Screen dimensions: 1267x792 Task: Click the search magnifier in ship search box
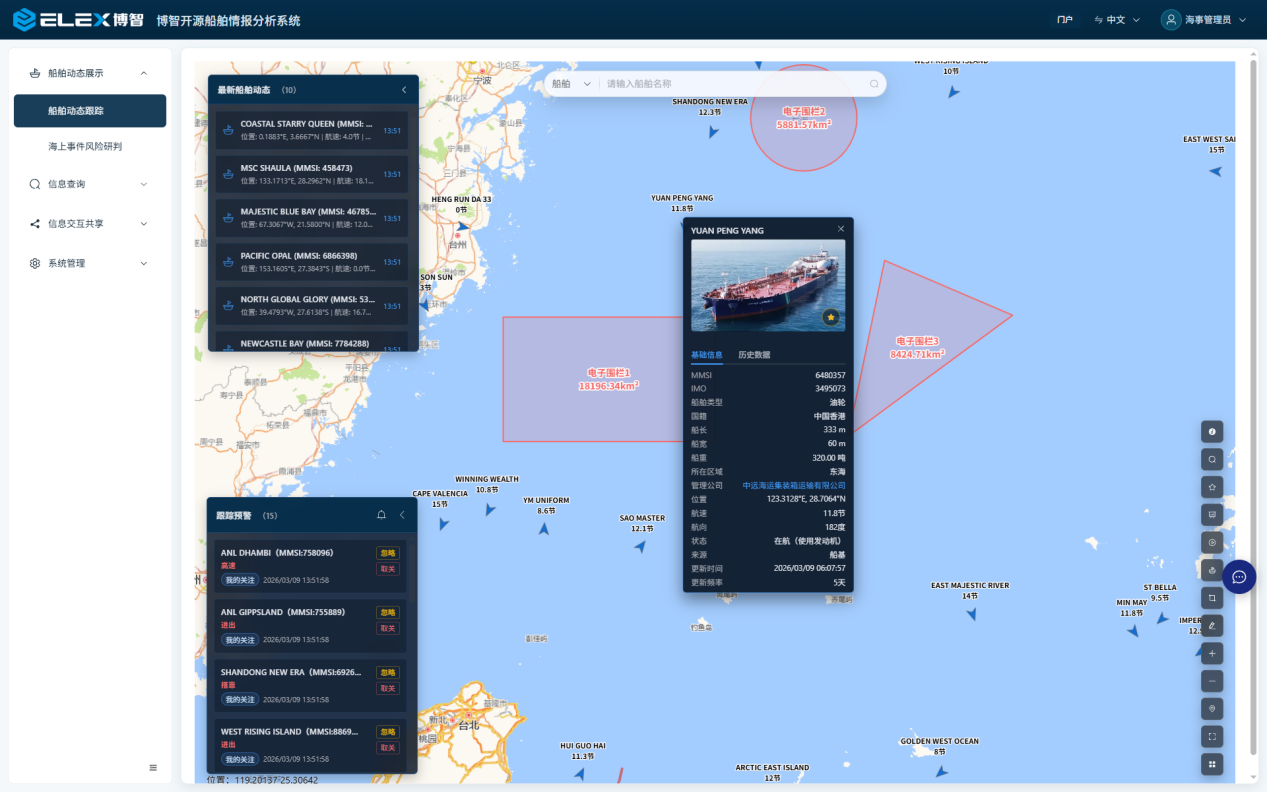pyautogui.click(x=873, y=84)
